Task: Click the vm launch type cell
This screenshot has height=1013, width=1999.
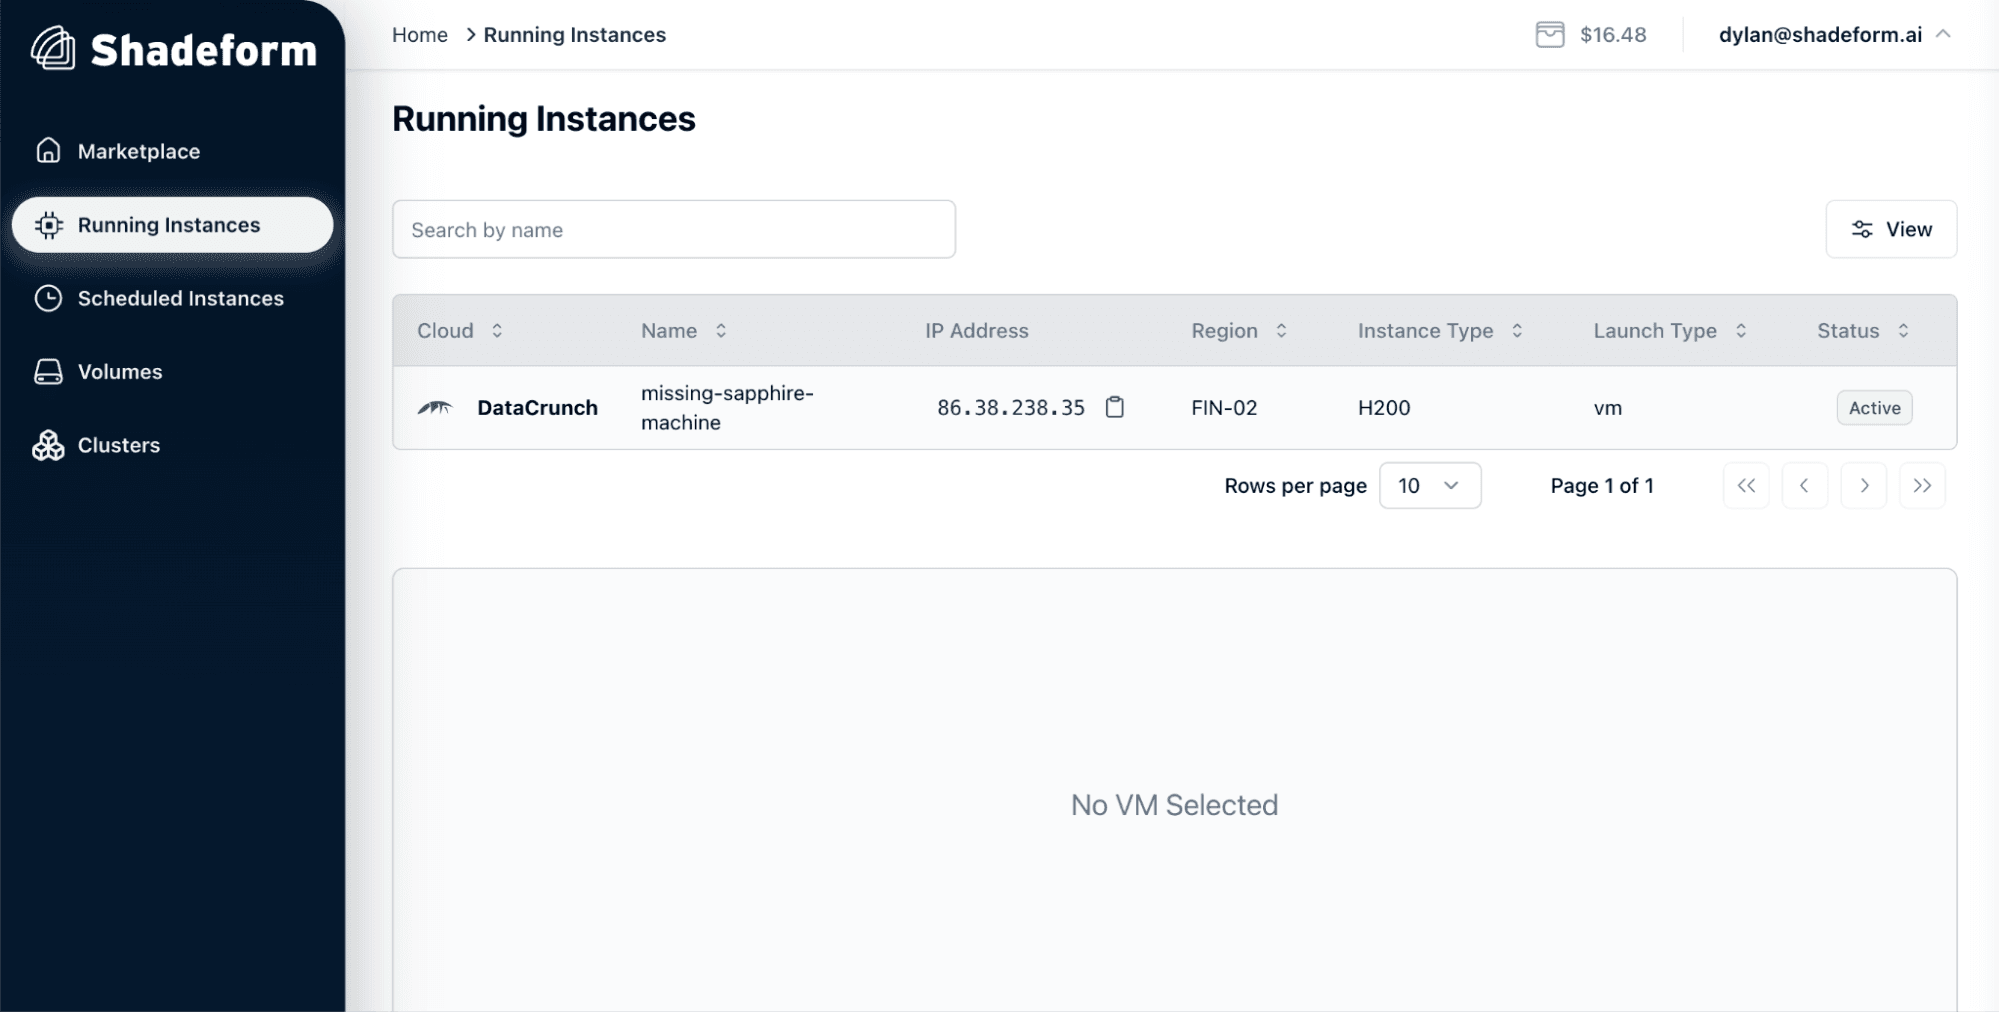Action: 1607,407
